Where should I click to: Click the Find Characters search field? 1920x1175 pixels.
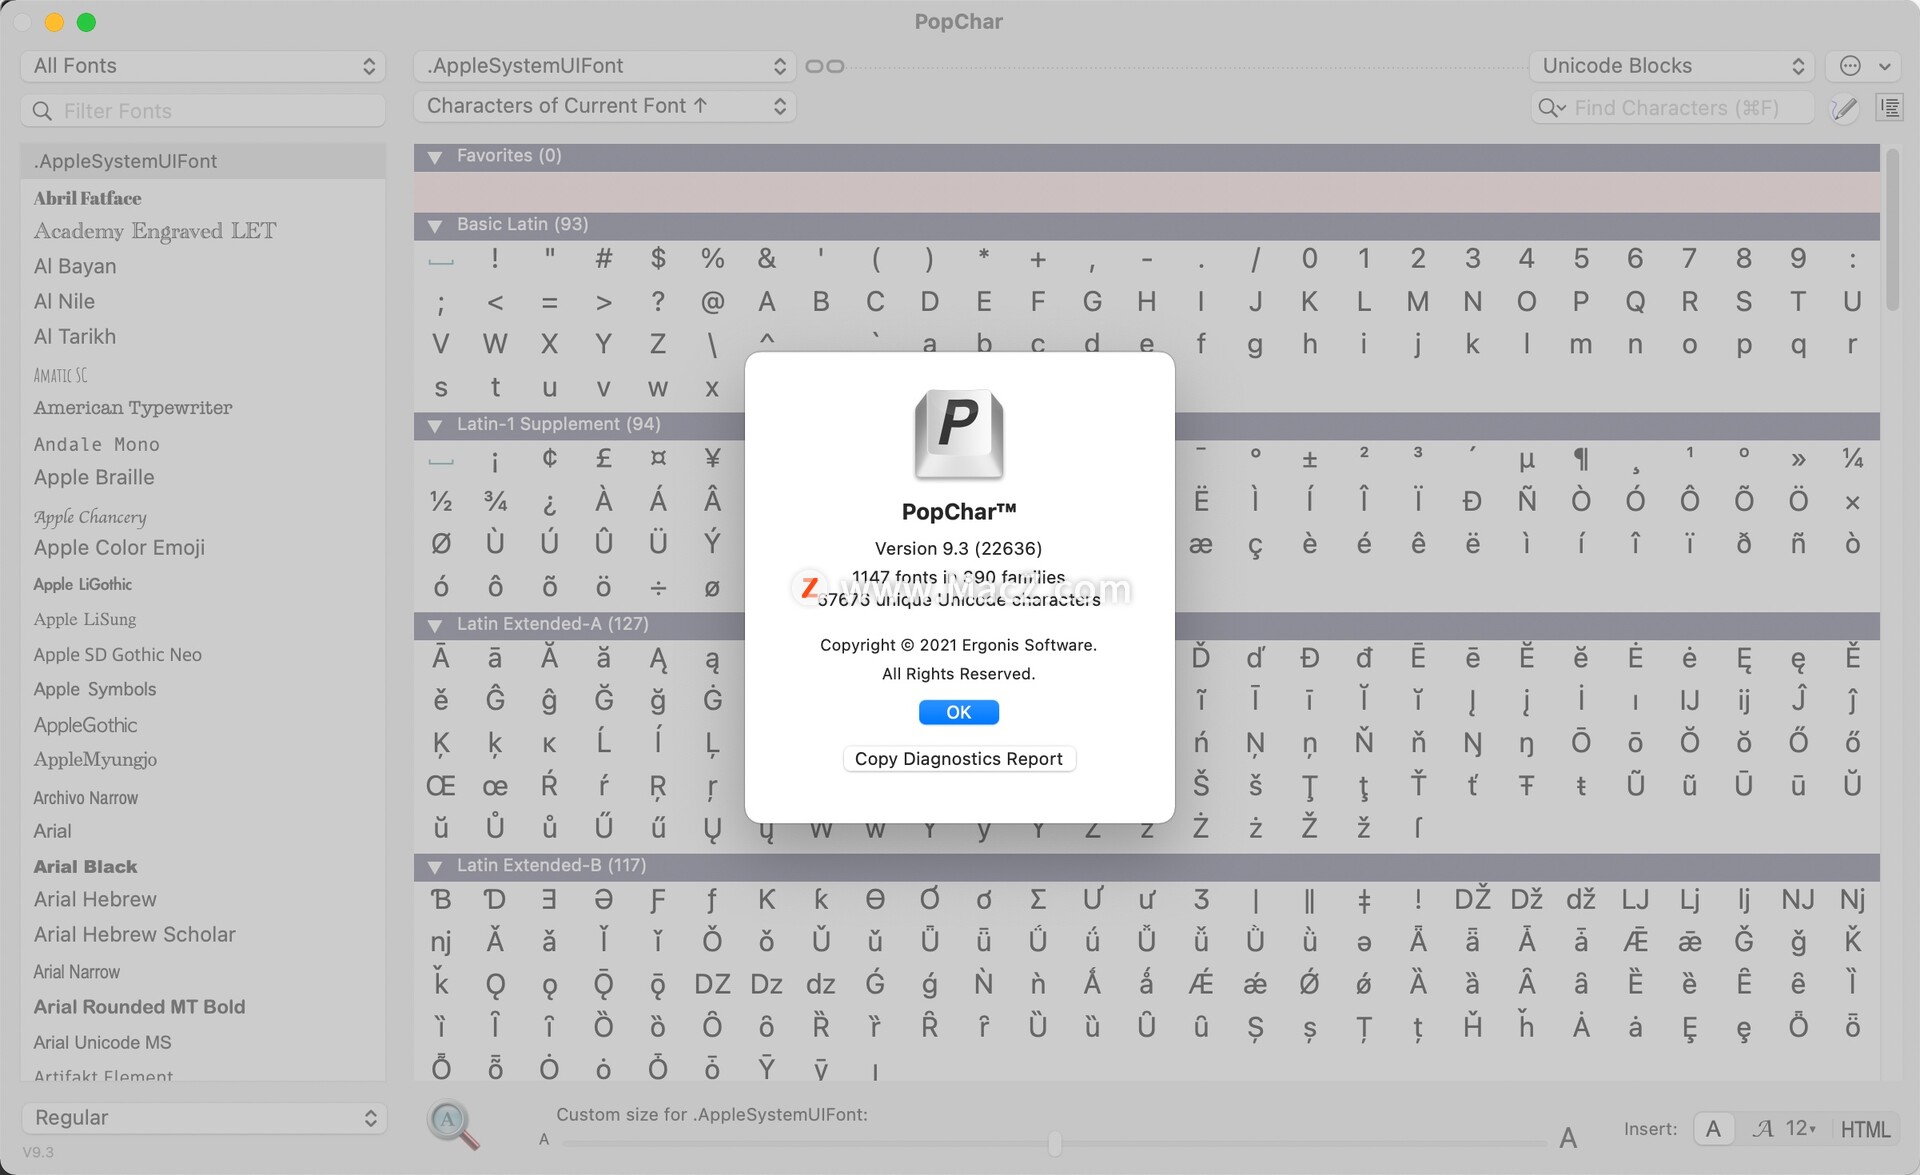[x=1672, y=108]
